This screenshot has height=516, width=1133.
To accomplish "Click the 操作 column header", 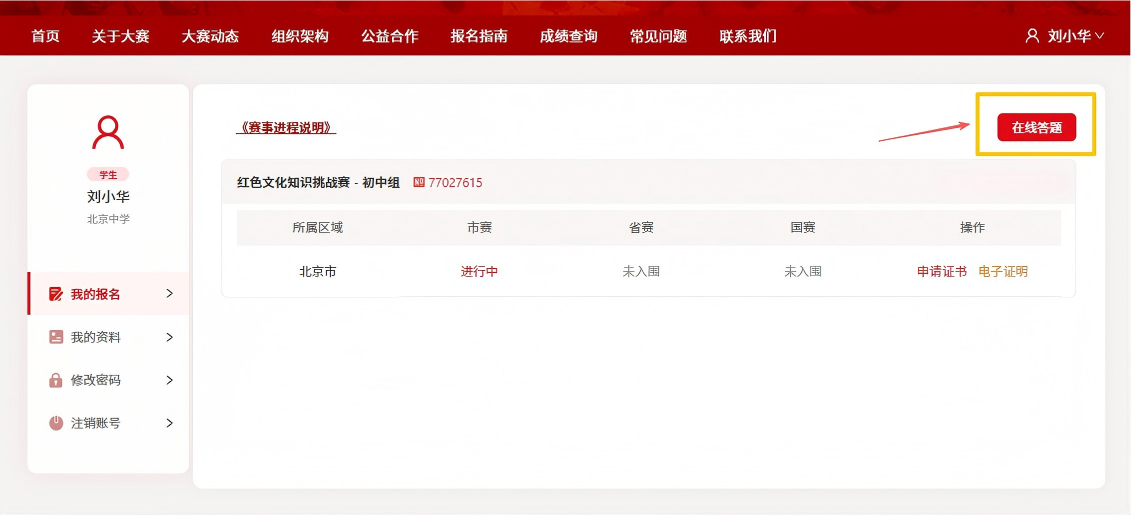I will [x=972, y=228].
